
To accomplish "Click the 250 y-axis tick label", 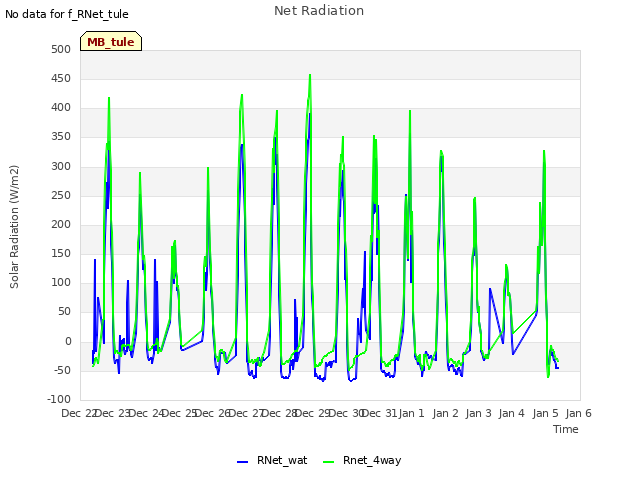I will pyautogui.click(x=61, y=195).
